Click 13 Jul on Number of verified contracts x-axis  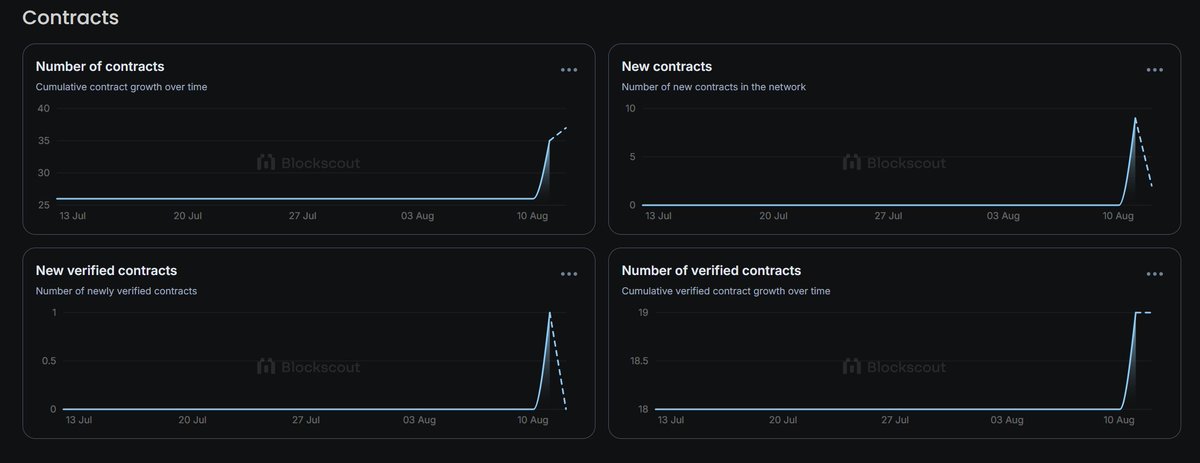672,419
